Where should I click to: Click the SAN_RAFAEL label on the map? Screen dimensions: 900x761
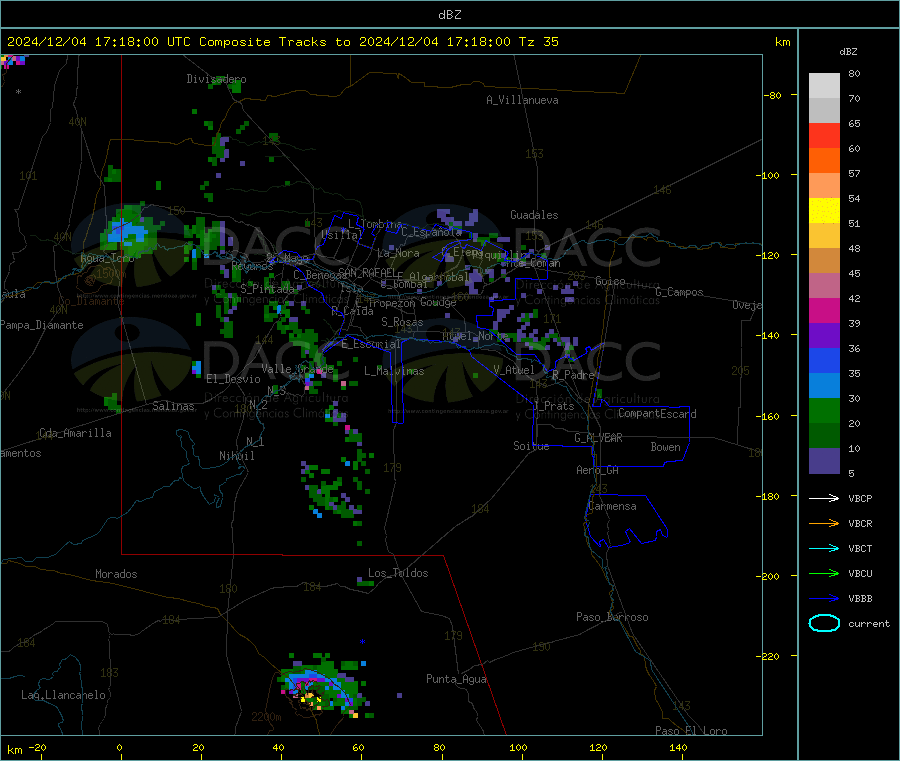click(367, 272)
